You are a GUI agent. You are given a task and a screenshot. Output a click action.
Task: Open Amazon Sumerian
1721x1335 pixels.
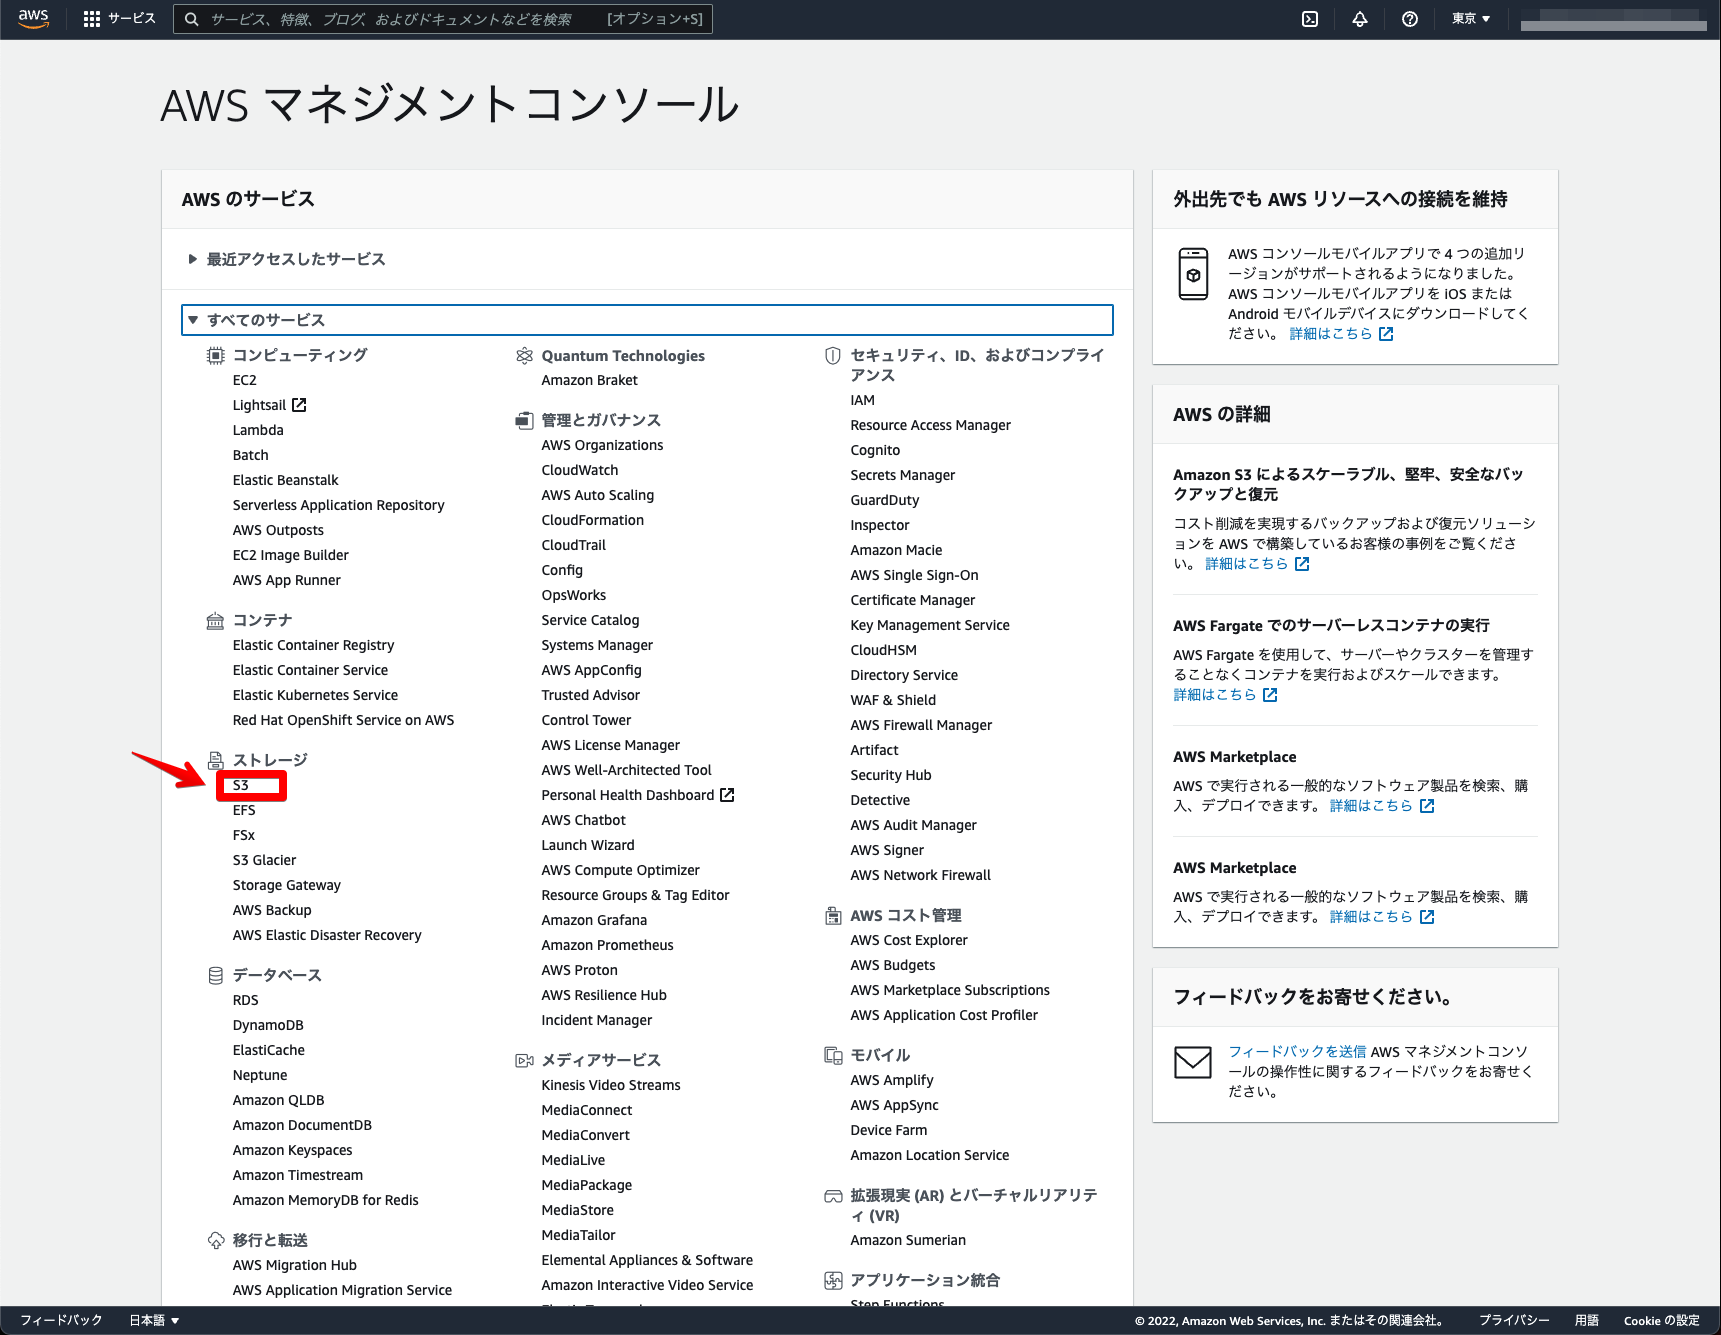tap(908, 1240)
